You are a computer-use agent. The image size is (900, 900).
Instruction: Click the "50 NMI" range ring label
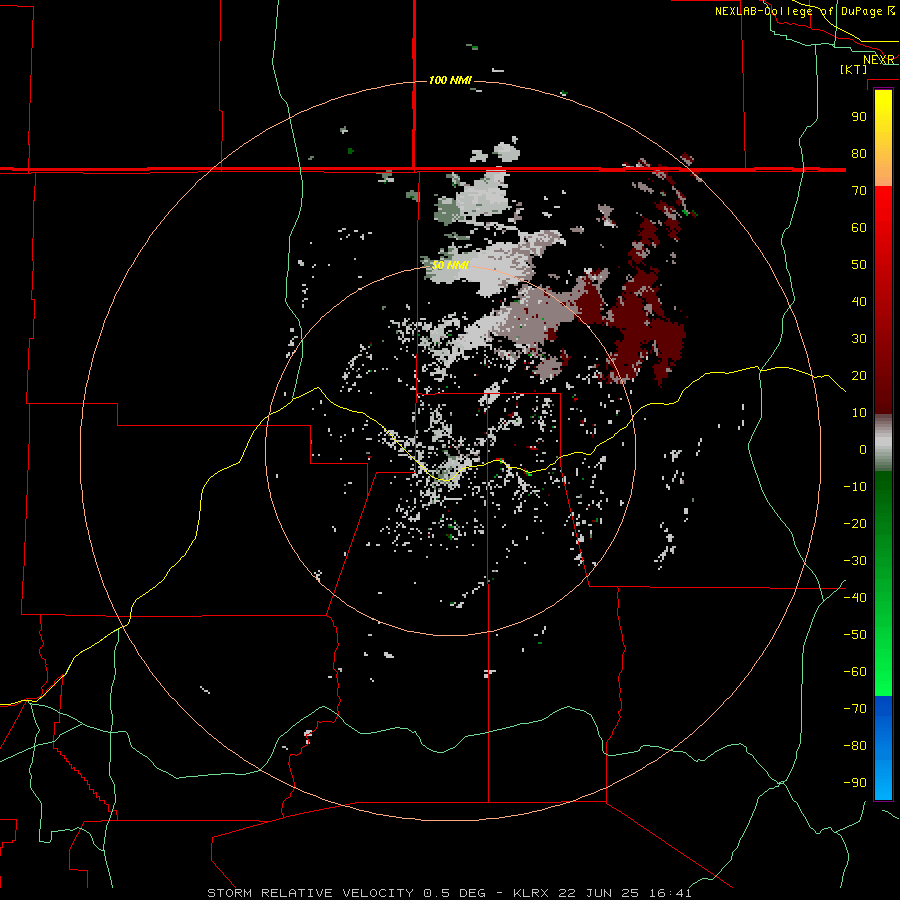pyautogui.click(x=450, y=265)
